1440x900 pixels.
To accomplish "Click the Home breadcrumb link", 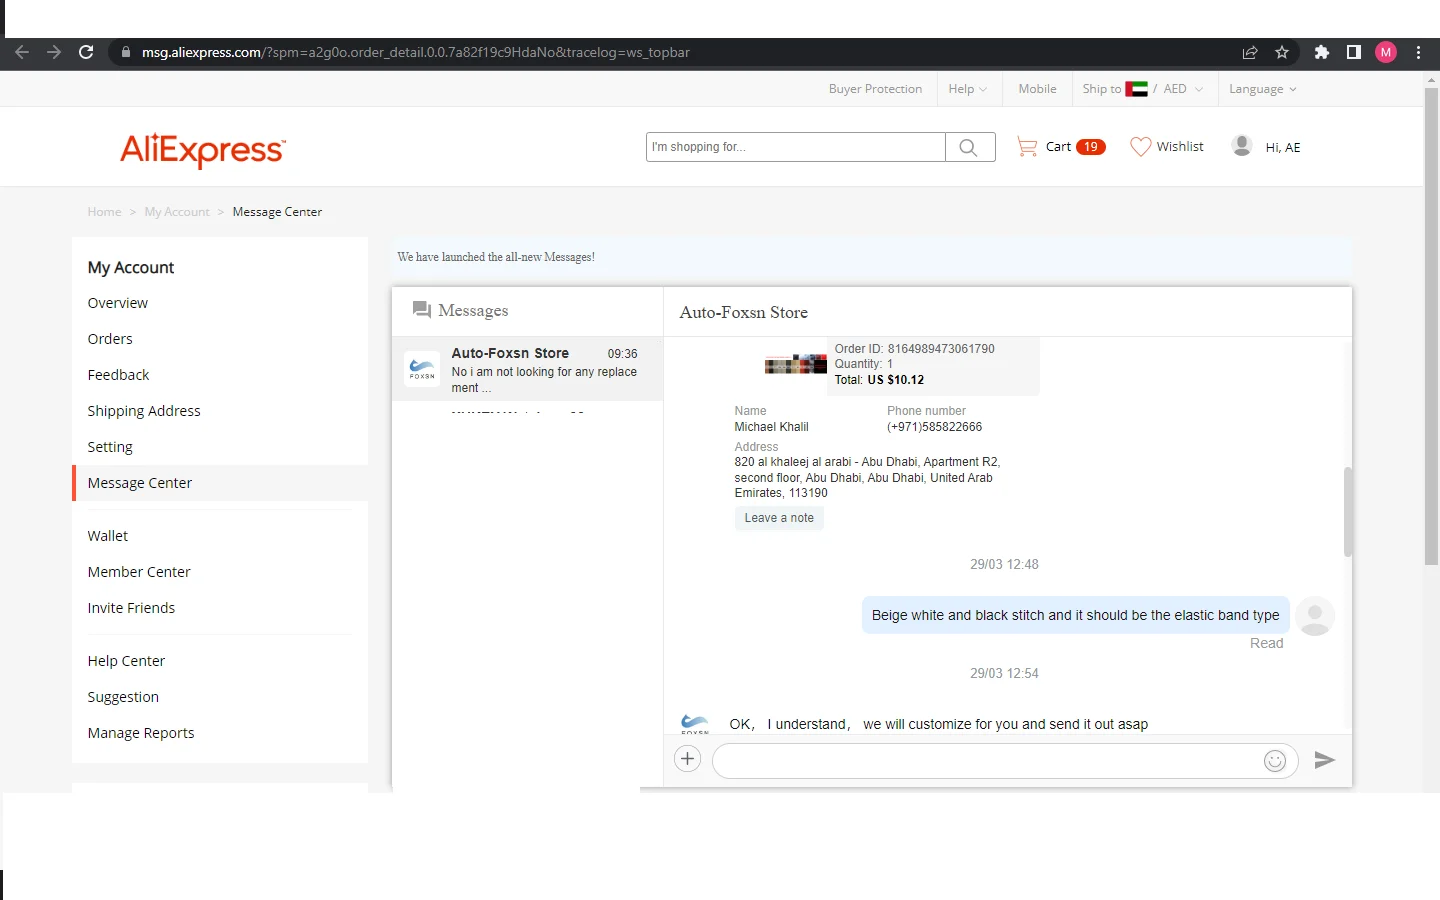I will [x=104, y=212].
